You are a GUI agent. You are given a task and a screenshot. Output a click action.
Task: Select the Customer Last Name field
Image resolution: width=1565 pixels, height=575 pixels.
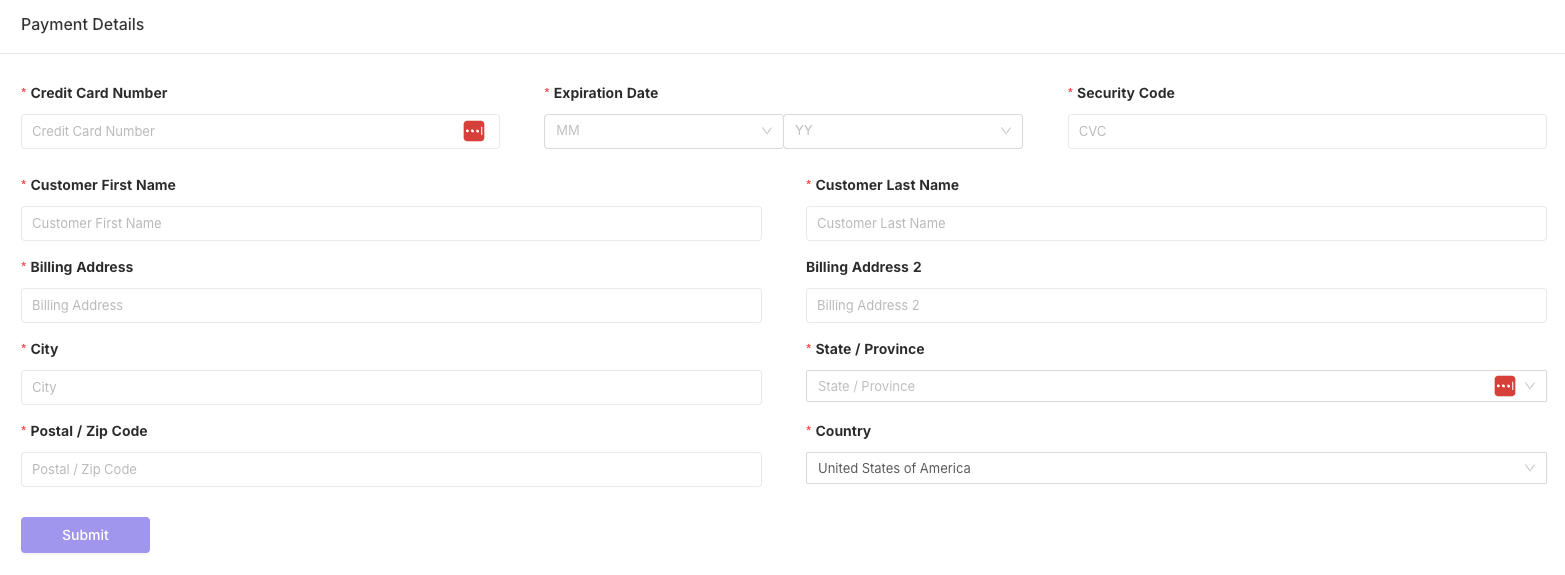tap(1176, 223)
